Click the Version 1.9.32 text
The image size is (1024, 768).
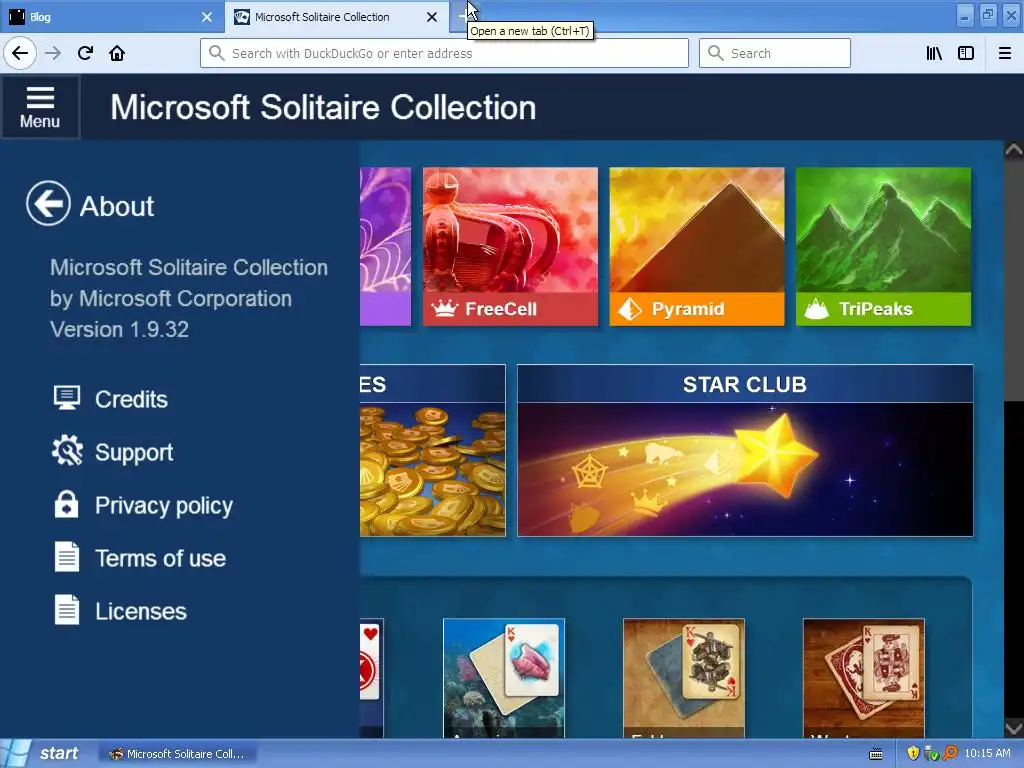(x=120, y=329)
